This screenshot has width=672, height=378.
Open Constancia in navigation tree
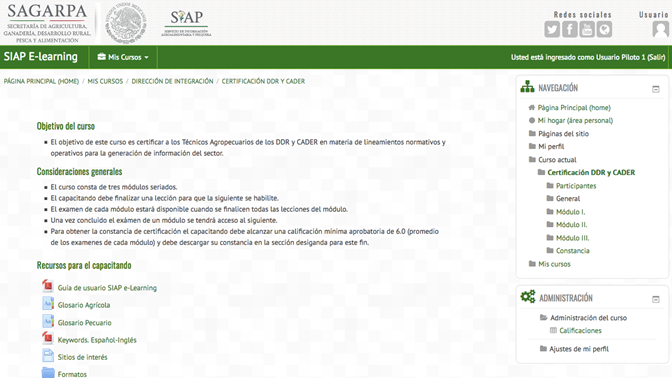click(x=573, y=251)
